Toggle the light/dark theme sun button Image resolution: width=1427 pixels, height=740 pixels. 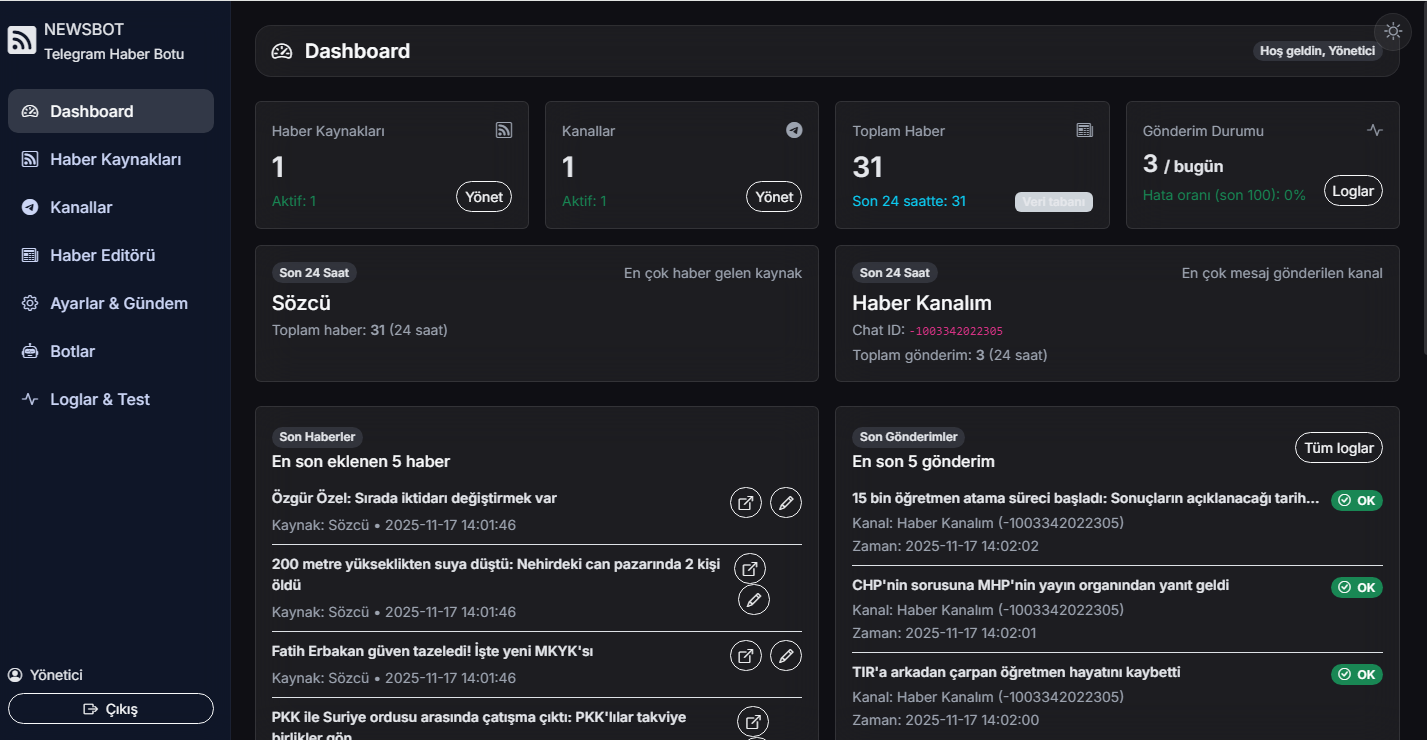[1393, 30]
